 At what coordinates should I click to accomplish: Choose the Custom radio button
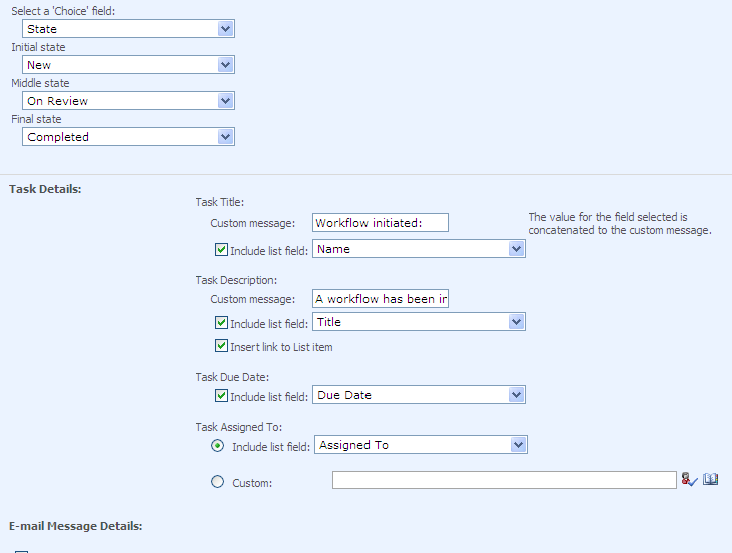pos(218,482)
